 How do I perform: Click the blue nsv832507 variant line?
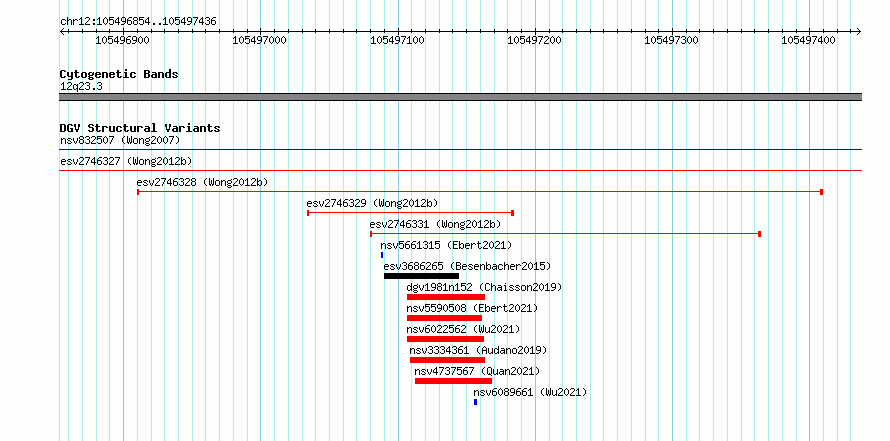click(460, 150)
